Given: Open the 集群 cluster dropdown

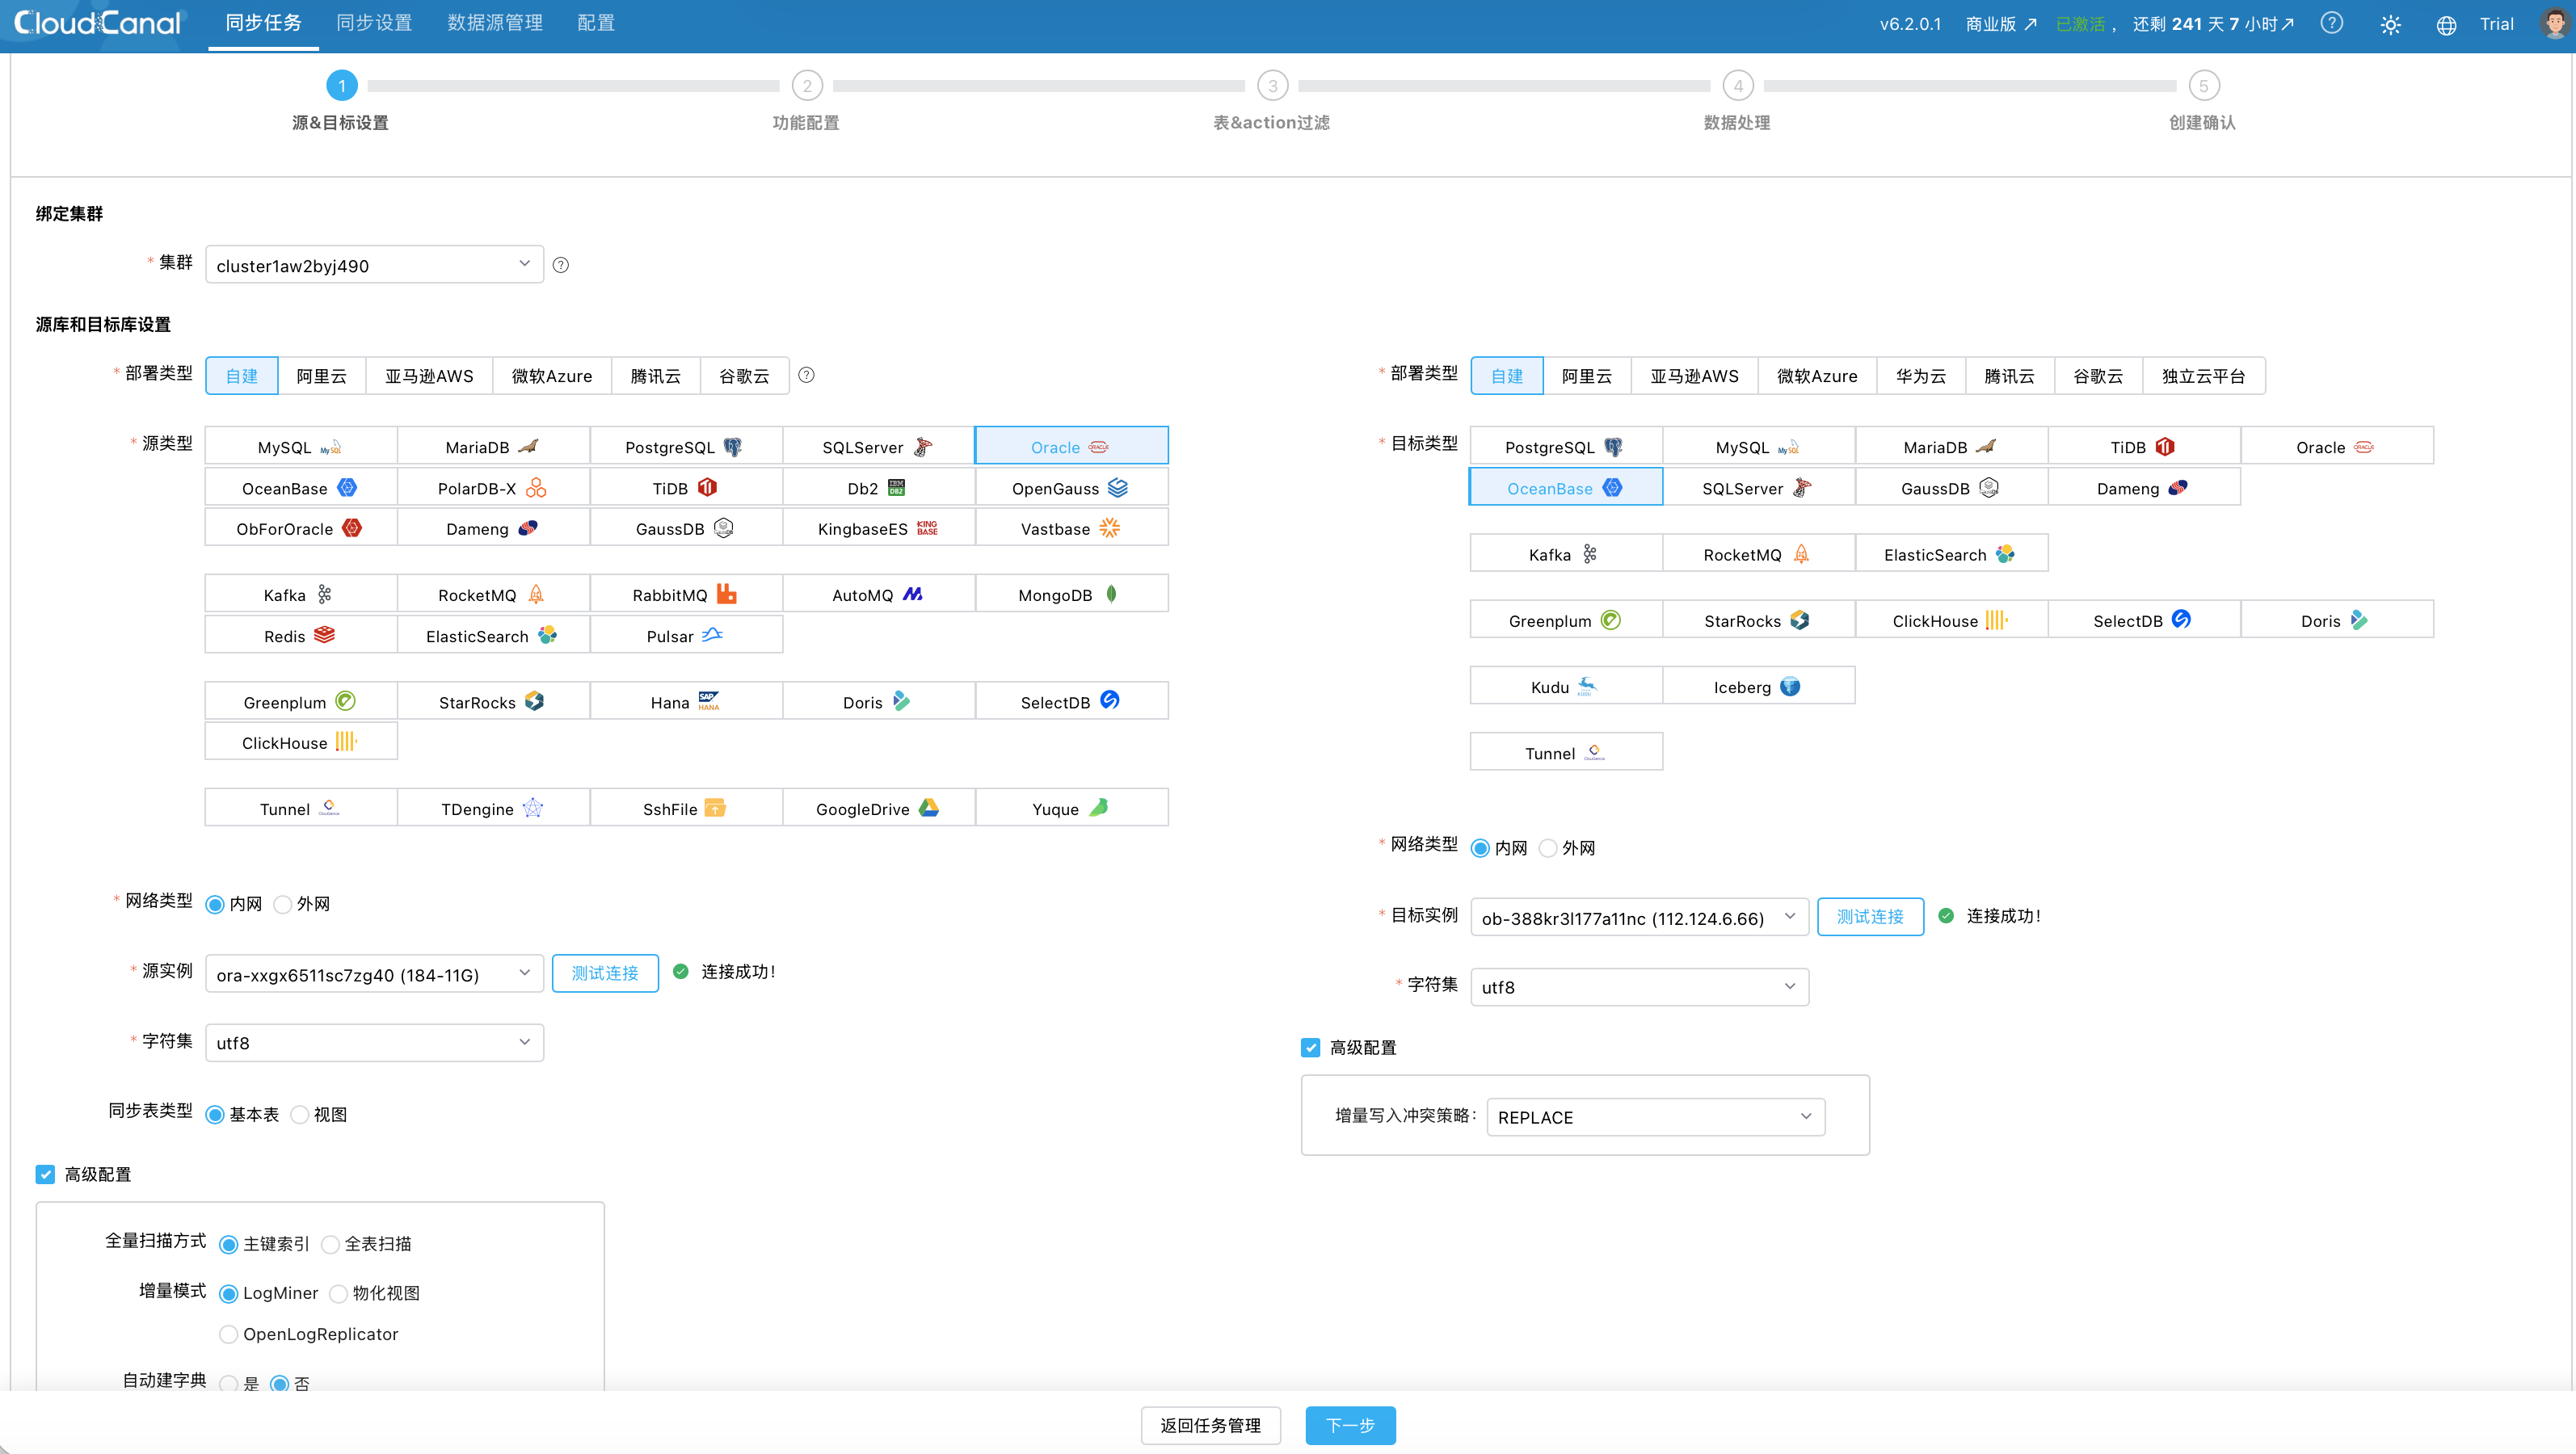Looking at the screenshot, I should click(374, 265).
